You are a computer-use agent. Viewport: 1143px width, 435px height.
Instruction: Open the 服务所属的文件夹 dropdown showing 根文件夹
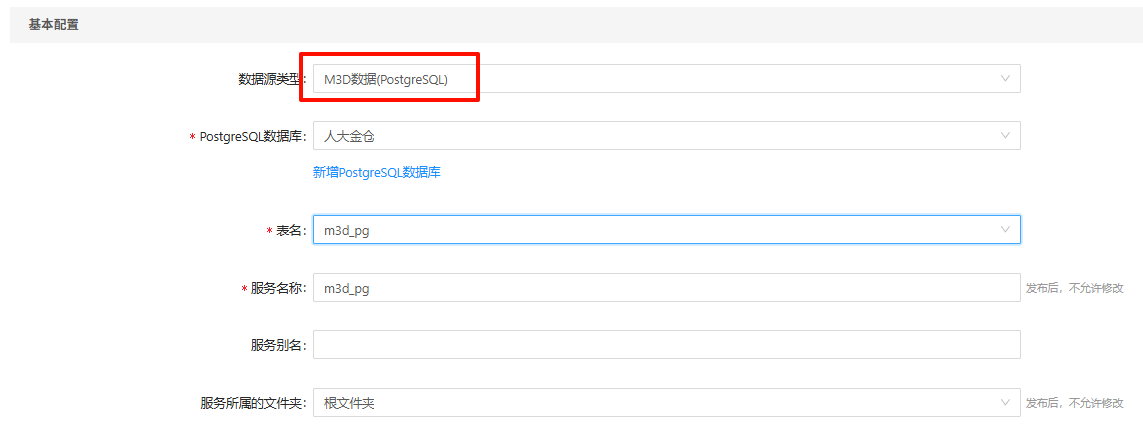660,403
